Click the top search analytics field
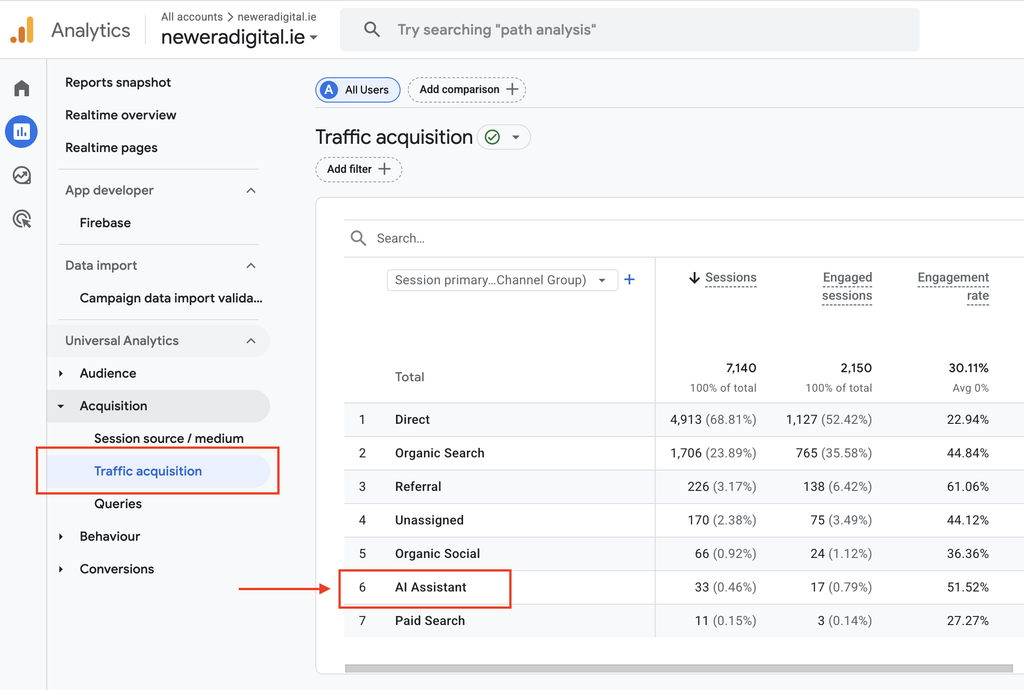Viewport: 1024px width, 690px height. coord(630,30)
